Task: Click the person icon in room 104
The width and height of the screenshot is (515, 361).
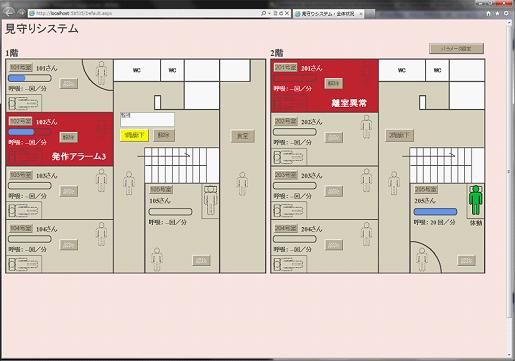Action: tap(101, 234)
